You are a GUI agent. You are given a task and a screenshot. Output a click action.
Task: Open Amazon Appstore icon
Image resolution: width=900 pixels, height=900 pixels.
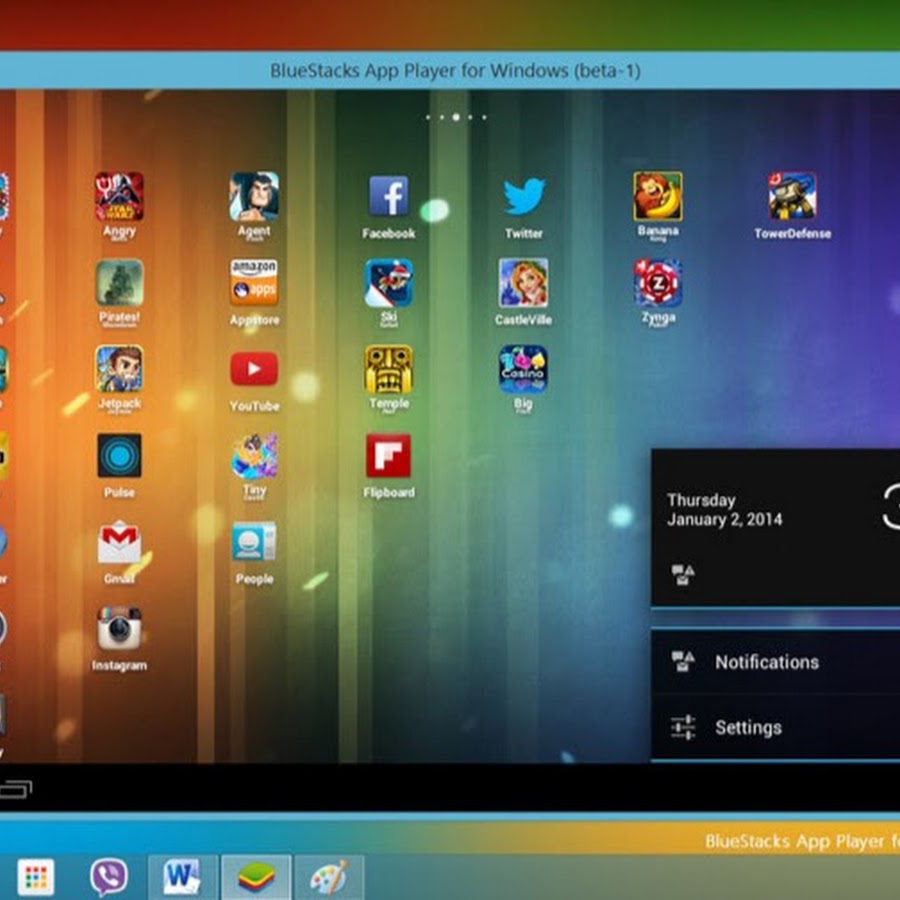pyautogui.click(x=254, y=283)
